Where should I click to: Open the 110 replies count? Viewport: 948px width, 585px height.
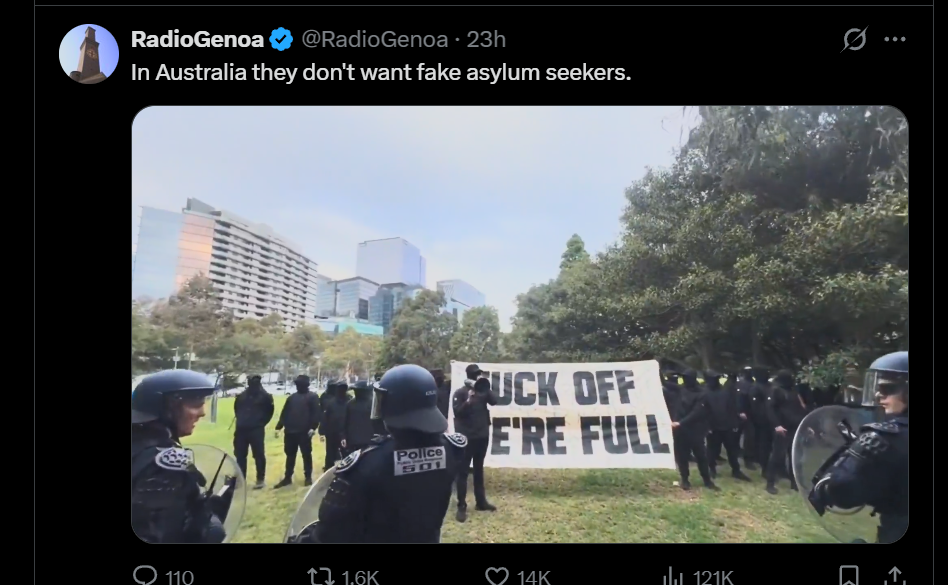coord(179,577)
